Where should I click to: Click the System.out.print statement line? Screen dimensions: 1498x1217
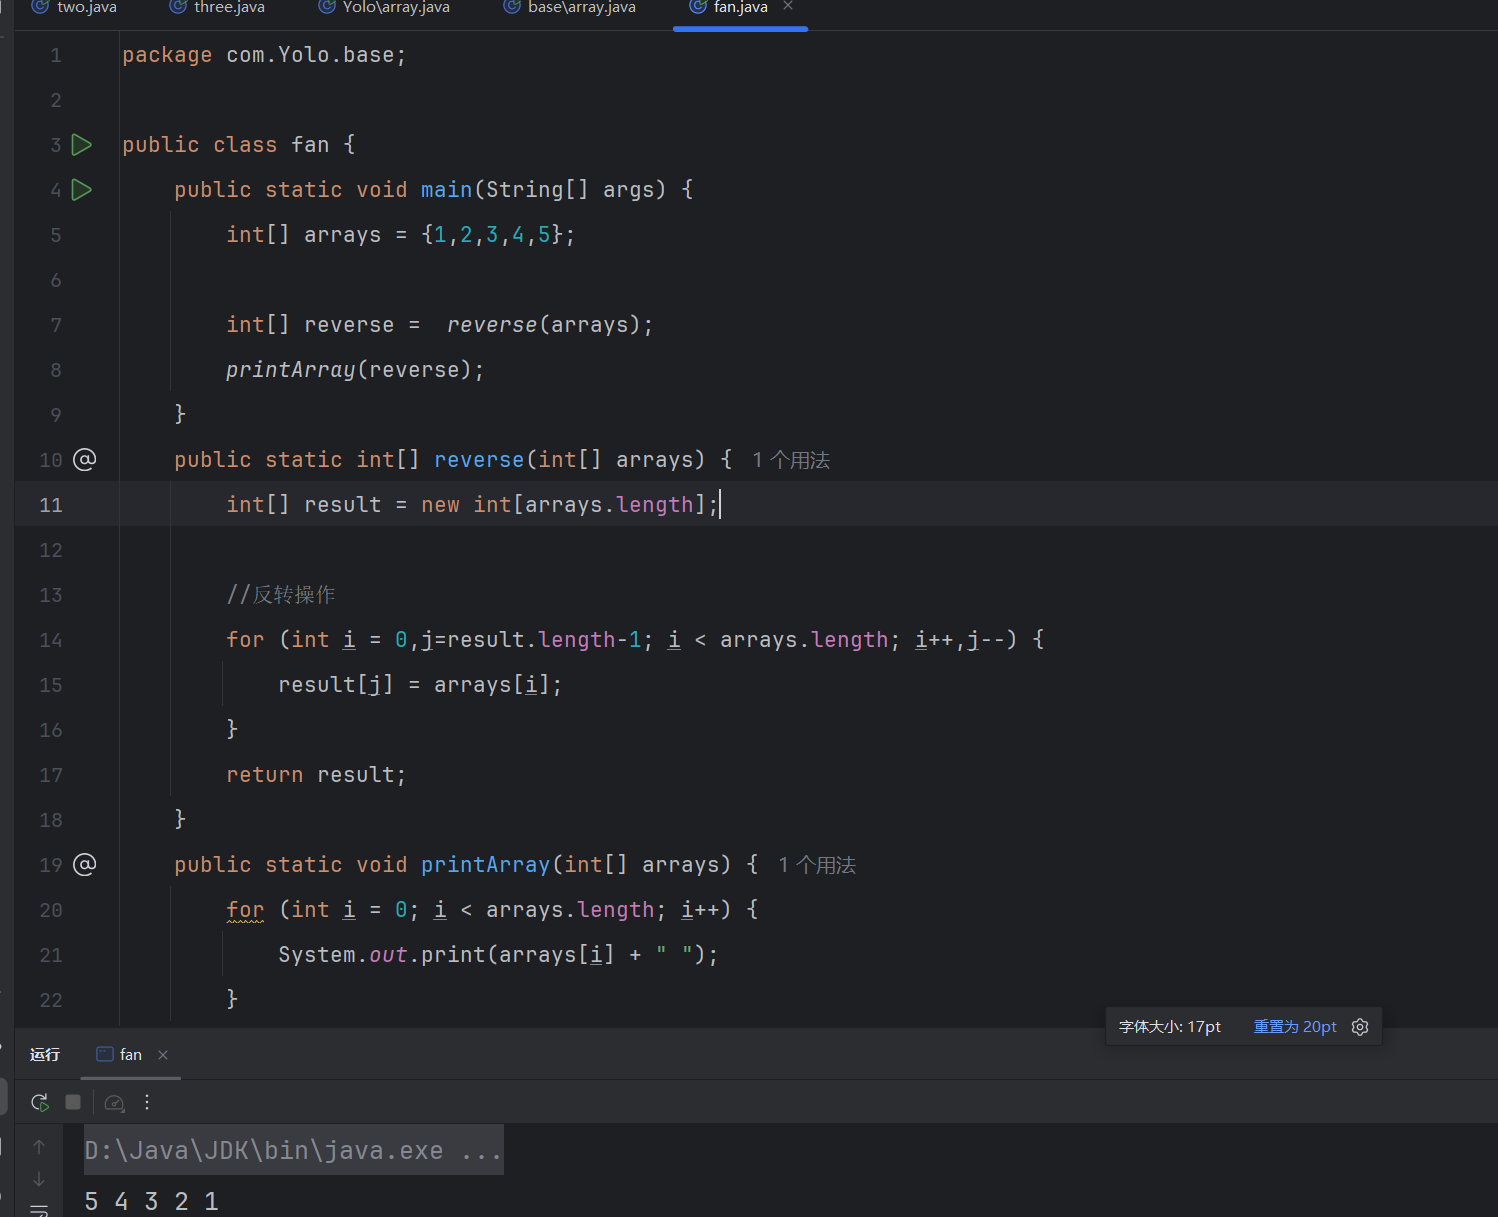coord(498,955)
